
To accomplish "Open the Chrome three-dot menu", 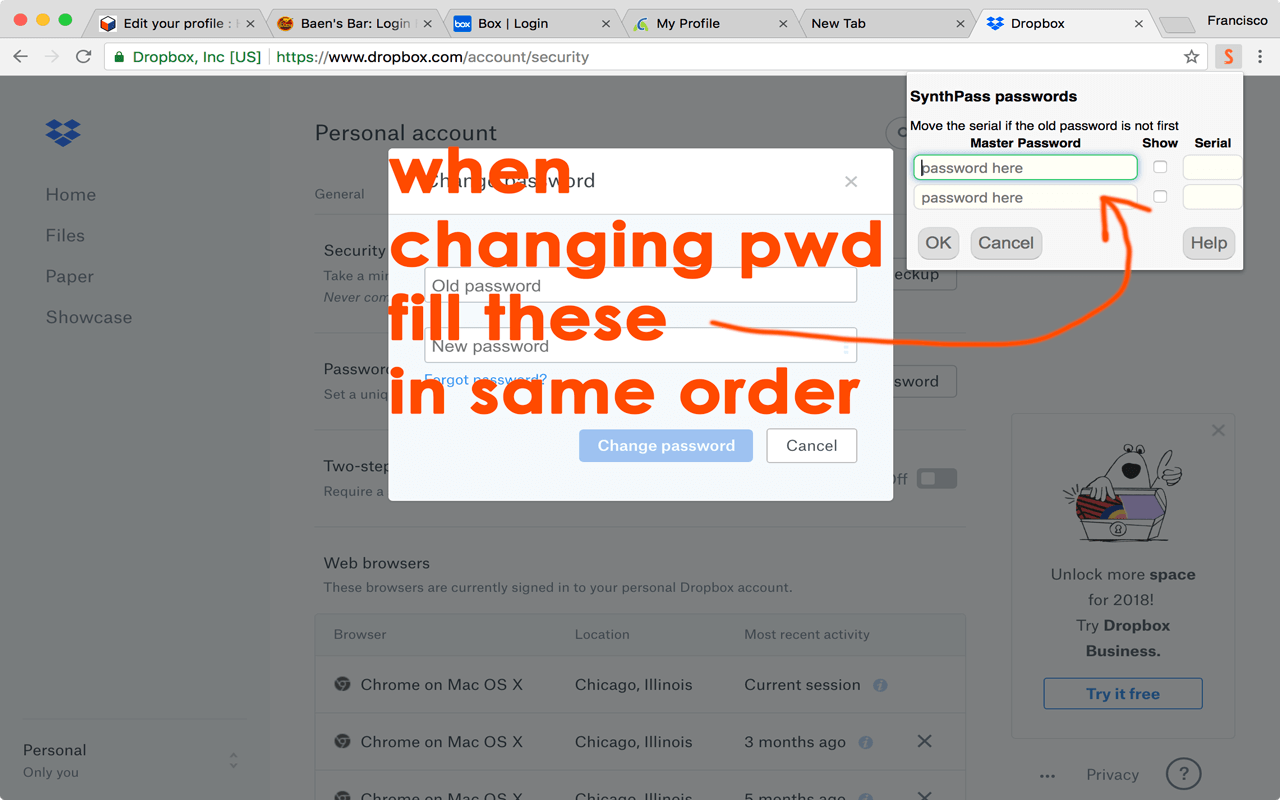I will 1261,57.
